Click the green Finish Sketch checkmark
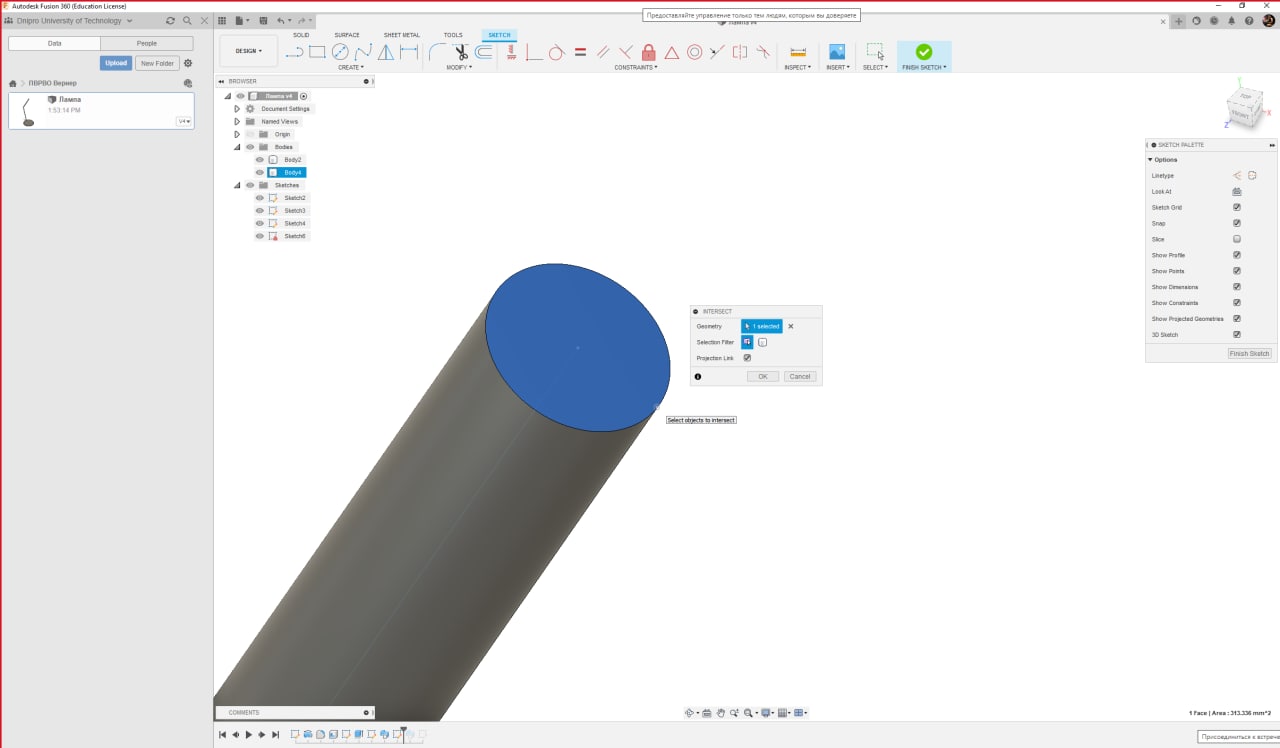Screen dimensions: 1280x748 click(924, 52)
